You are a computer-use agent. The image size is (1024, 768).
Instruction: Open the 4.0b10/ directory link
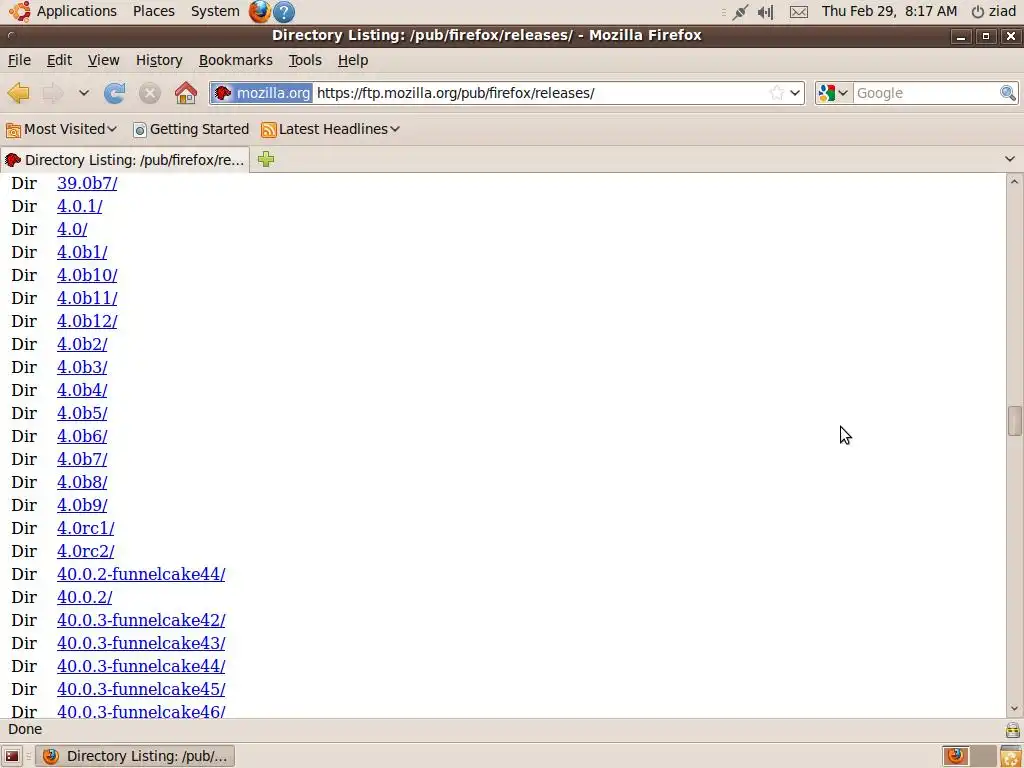click(x=87, y=275)
